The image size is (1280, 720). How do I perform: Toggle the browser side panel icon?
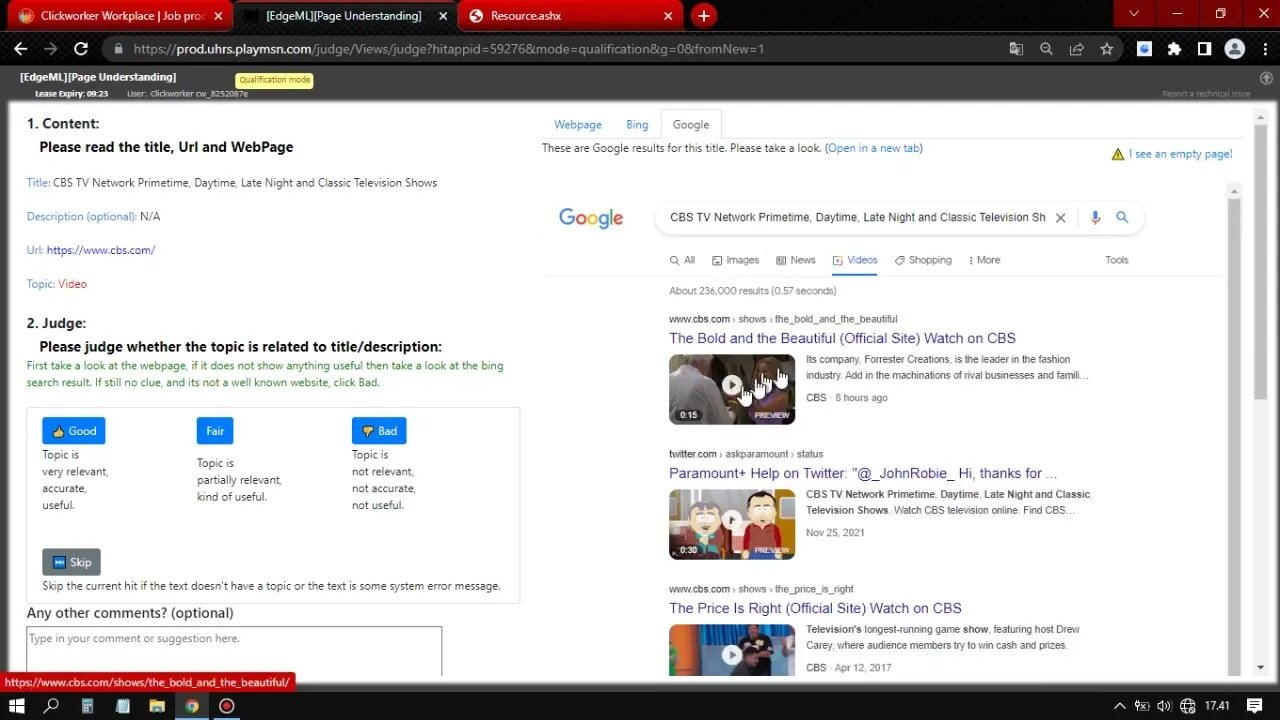[1204, 48]
